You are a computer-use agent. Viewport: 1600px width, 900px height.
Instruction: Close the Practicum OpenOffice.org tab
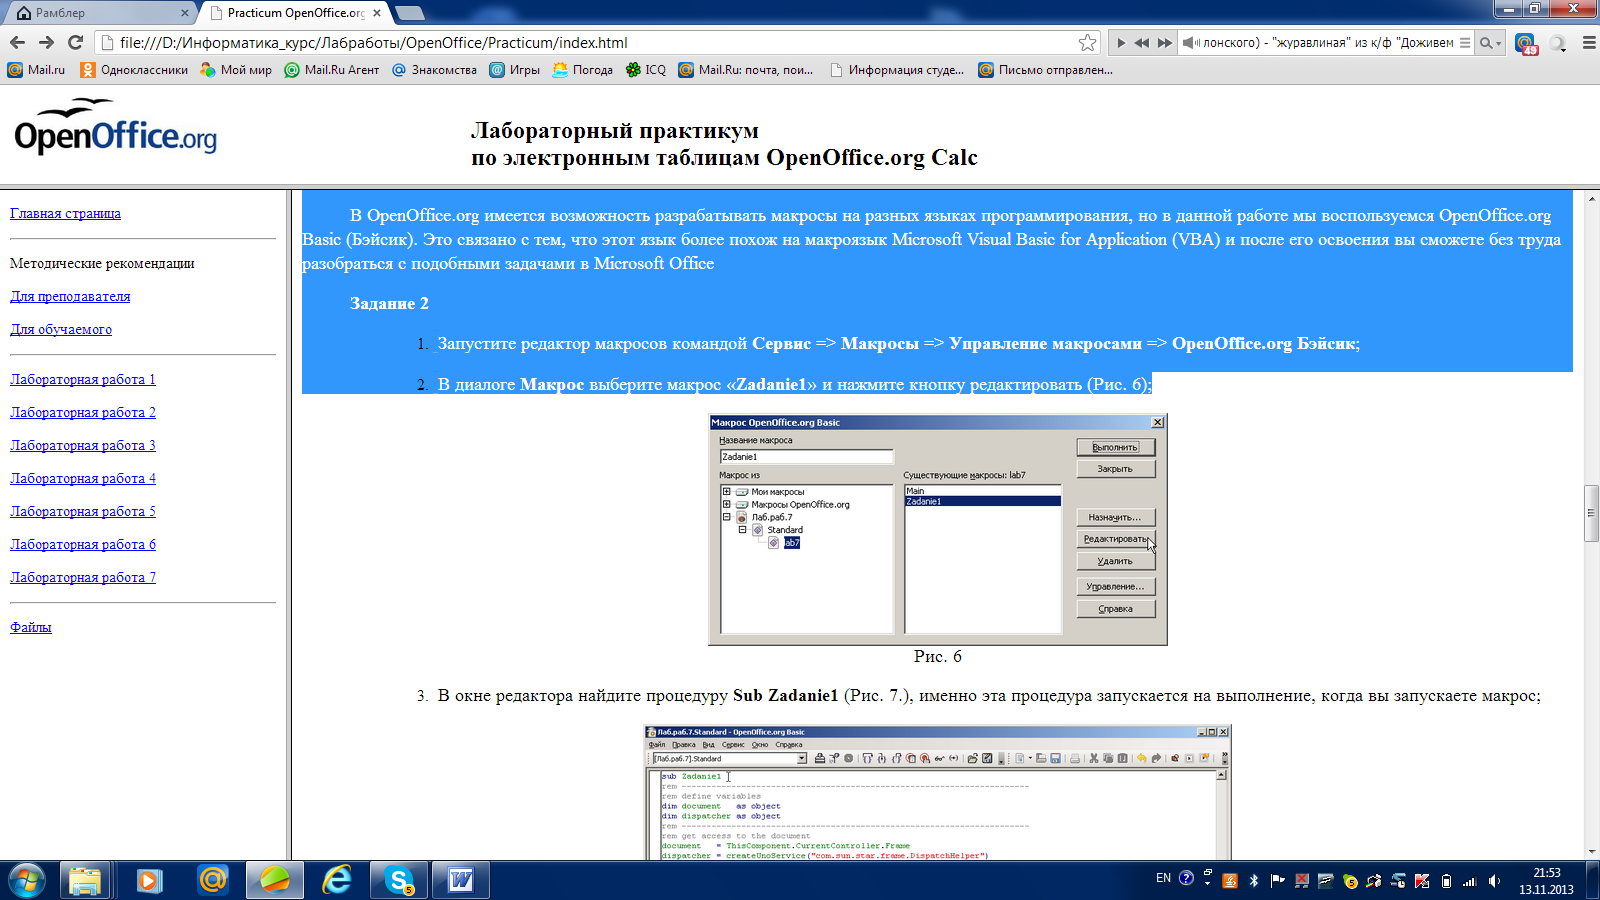377,13
